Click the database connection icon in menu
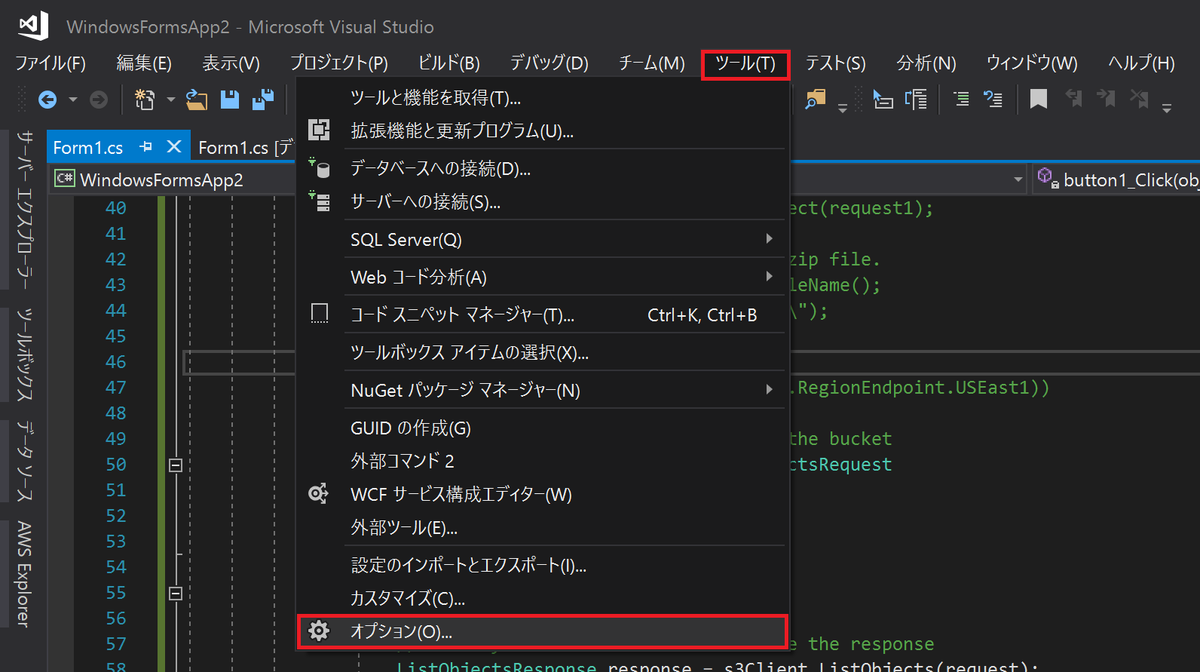The width and height of the screenshot is (1200, 672). (x=319, y=168)
